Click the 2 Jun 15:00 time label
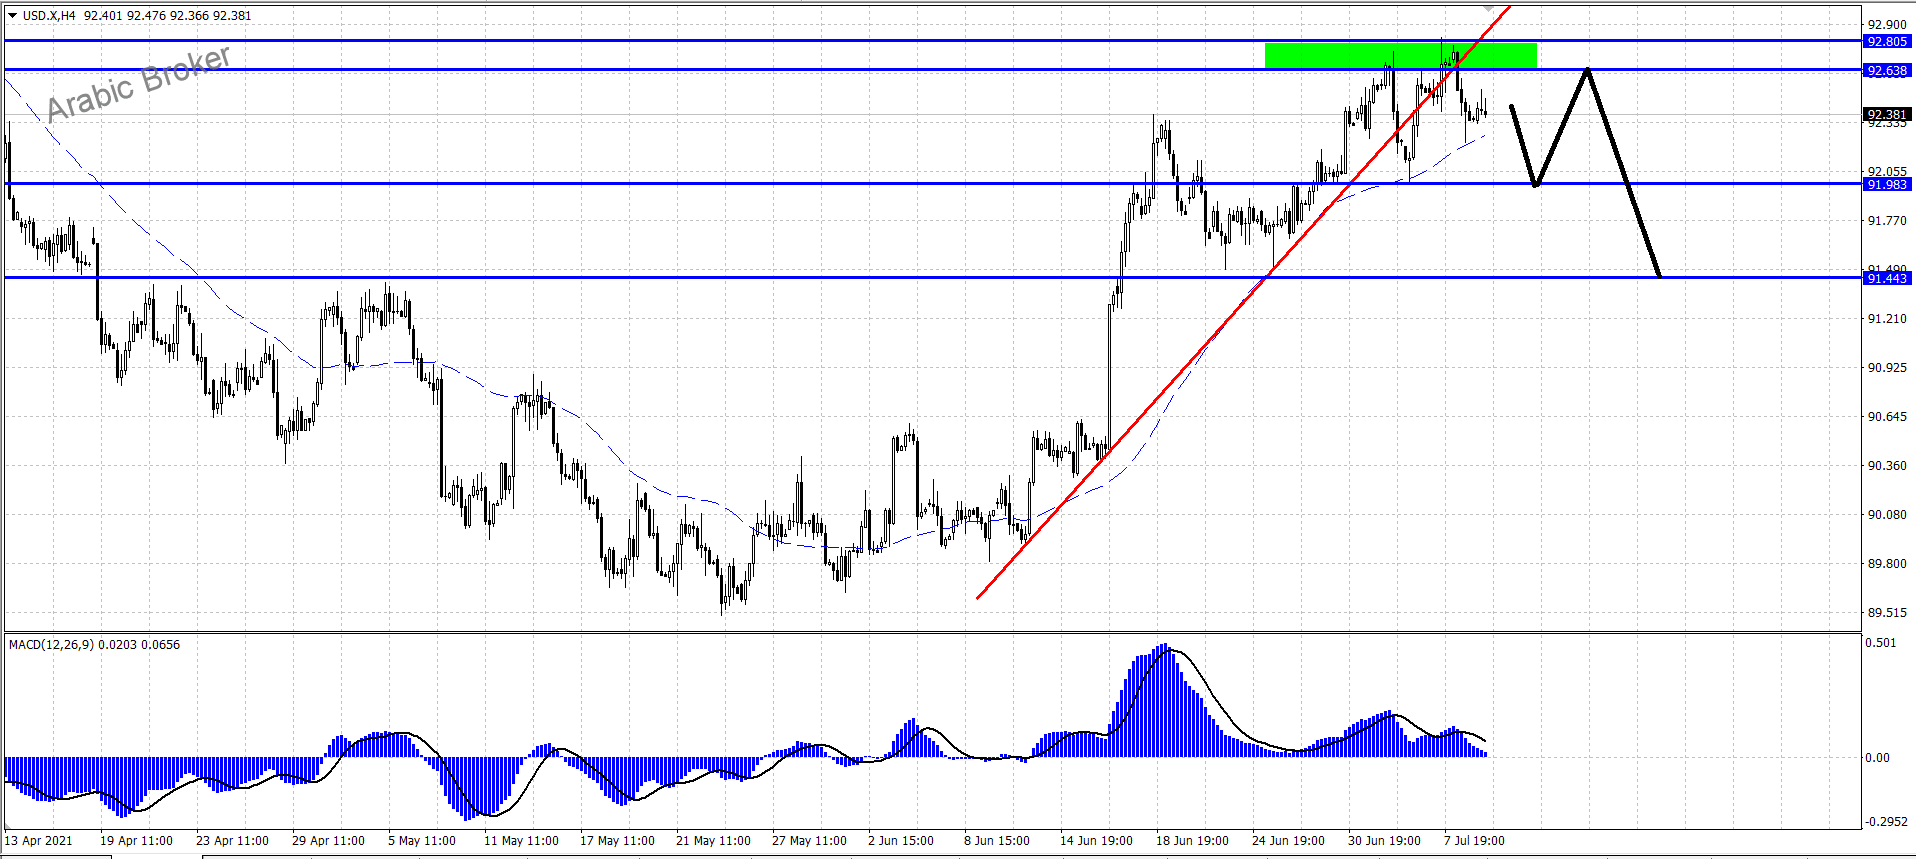This screenshot has width=1916, height=859. click(901, 841)
